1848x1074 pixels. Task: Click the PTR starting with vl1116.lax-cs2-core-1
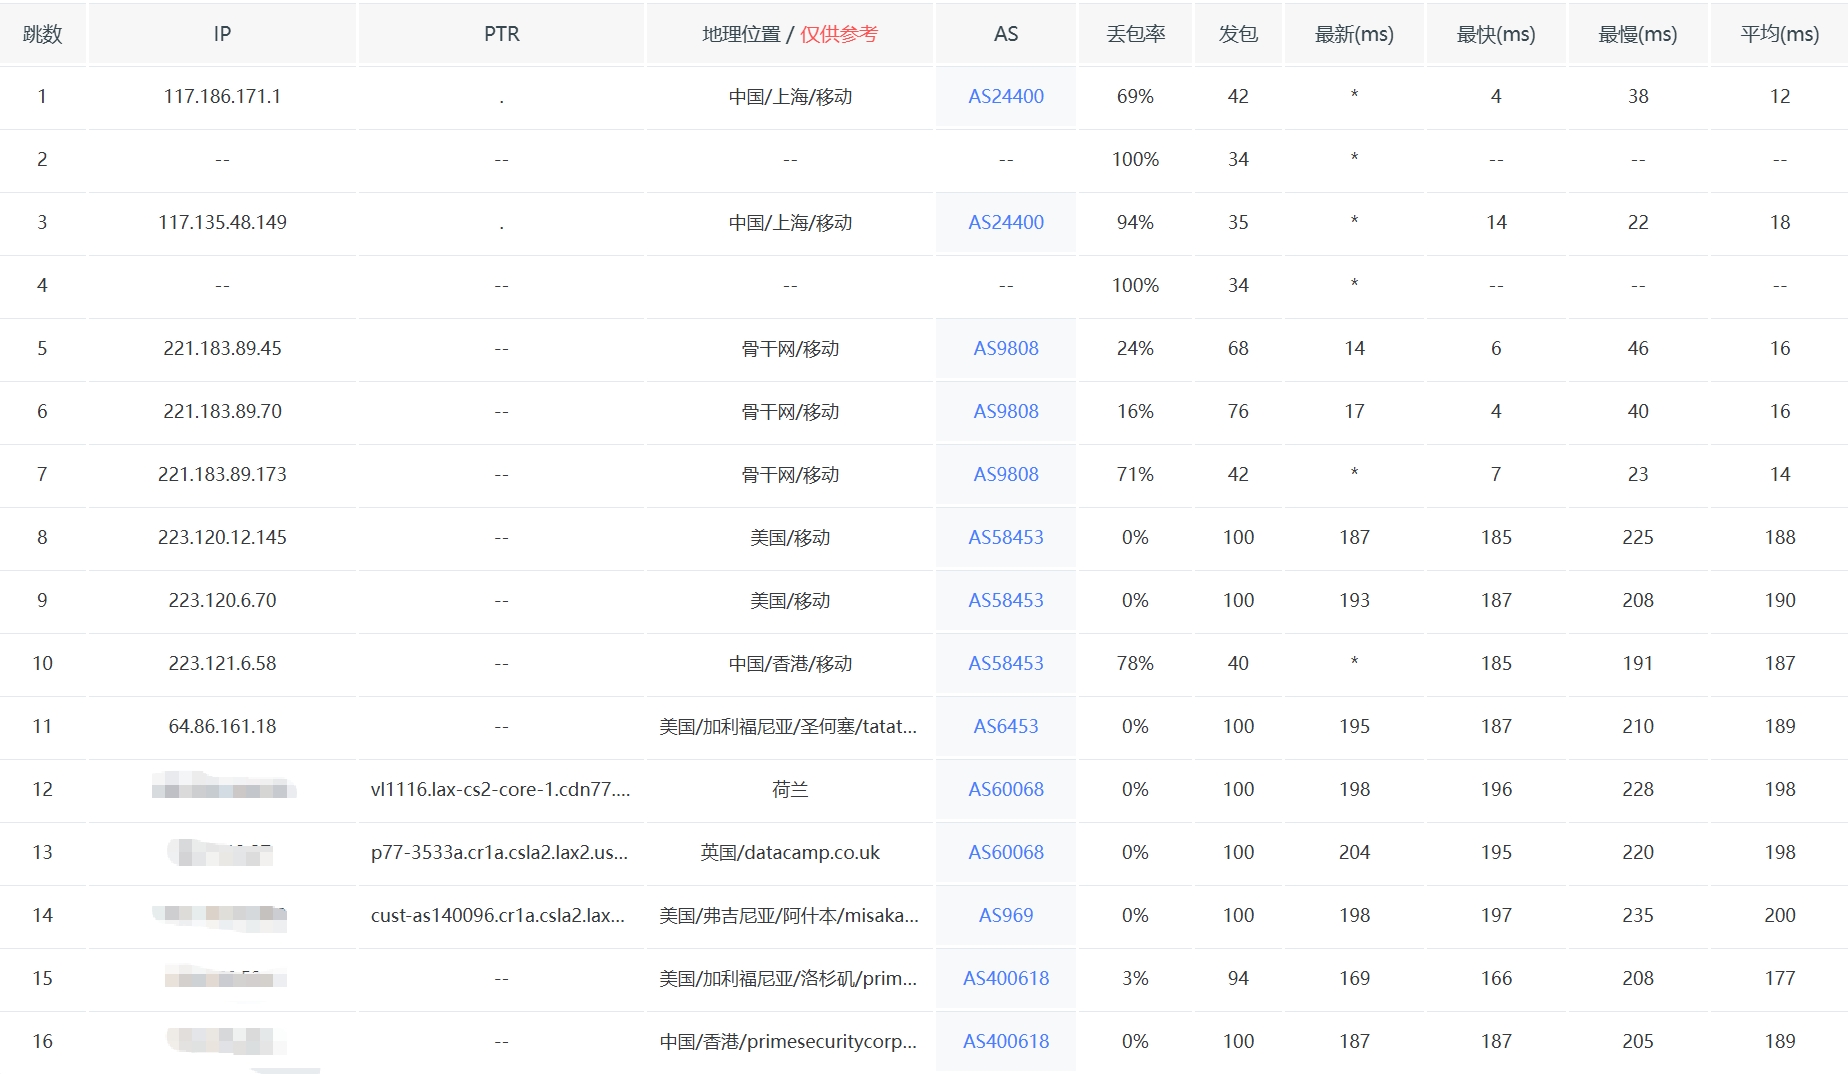point(500,789)
